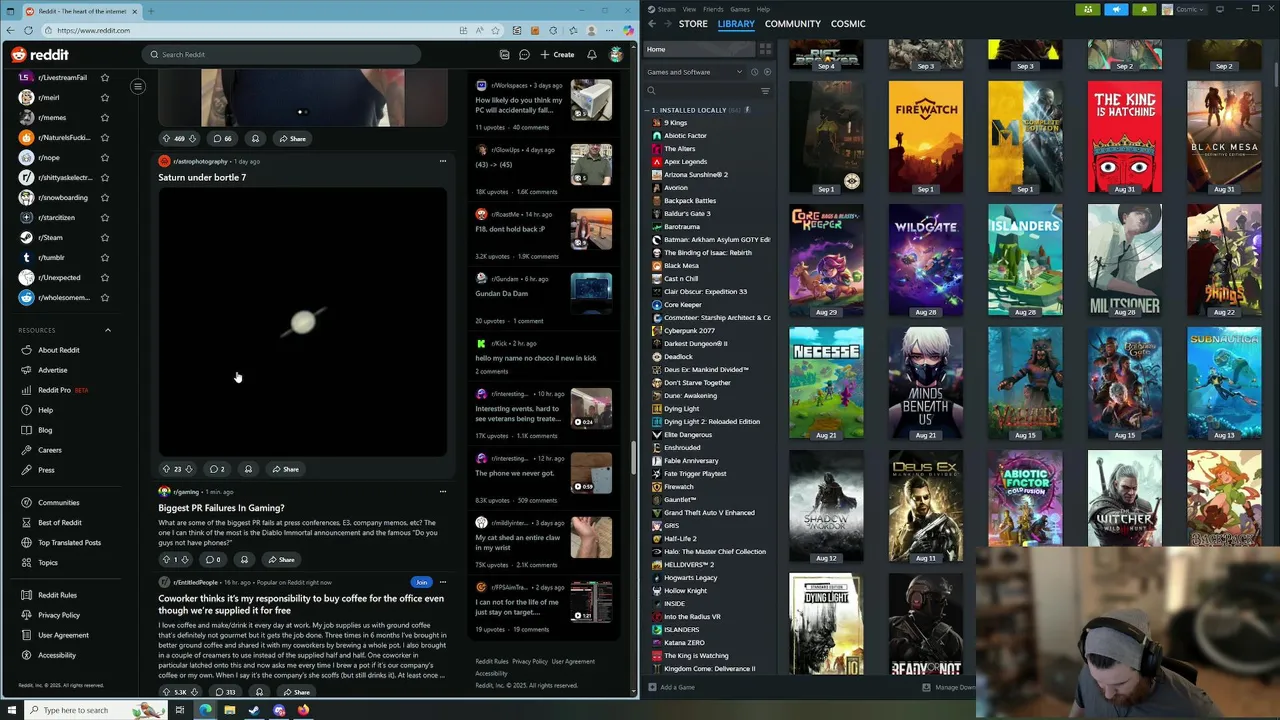Open View menu in Steam

[x=689, y=9]
